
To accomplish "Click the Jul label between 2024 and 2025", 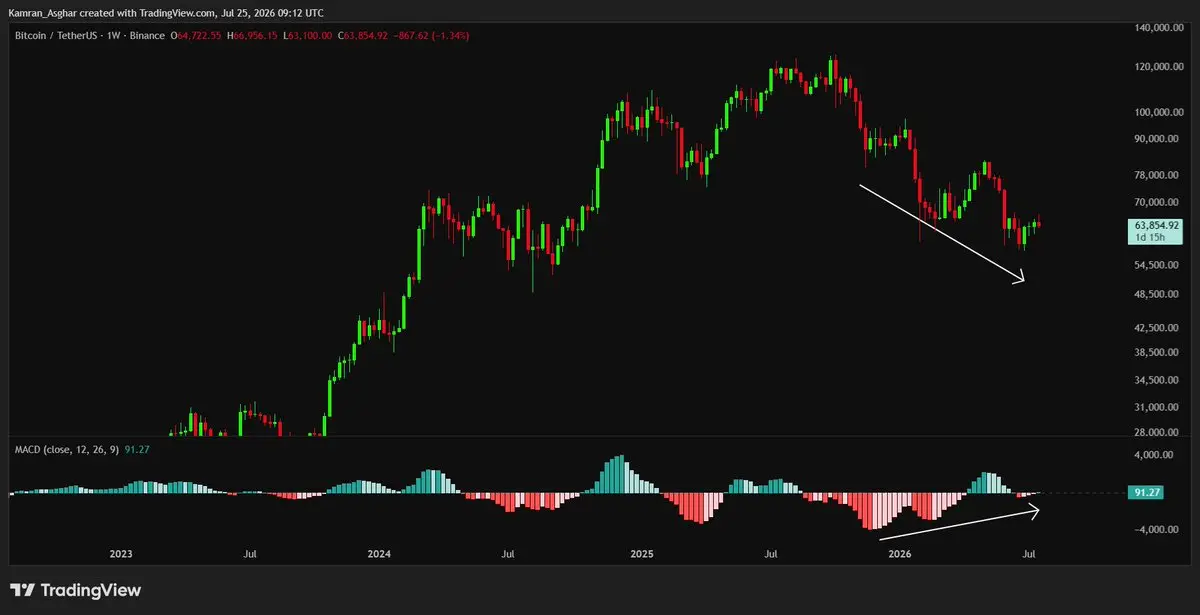I will click(509, 553).
